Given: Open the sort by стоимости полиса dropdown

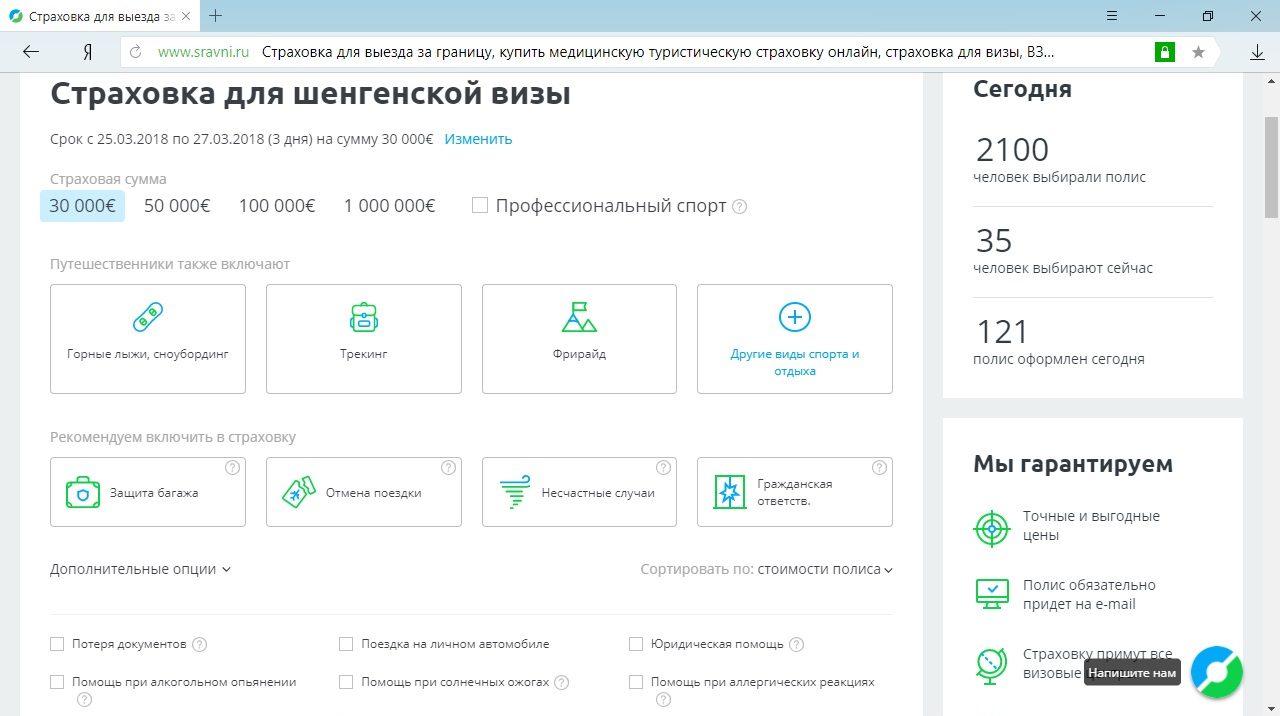Looking at the screenshot, I should click(x=824, y=569).
